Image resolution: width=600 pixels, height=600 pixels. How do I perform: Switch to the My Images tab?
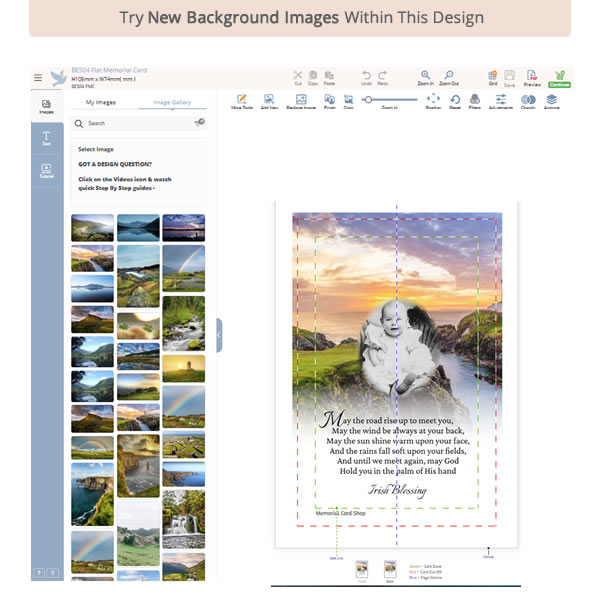point(102,102)
